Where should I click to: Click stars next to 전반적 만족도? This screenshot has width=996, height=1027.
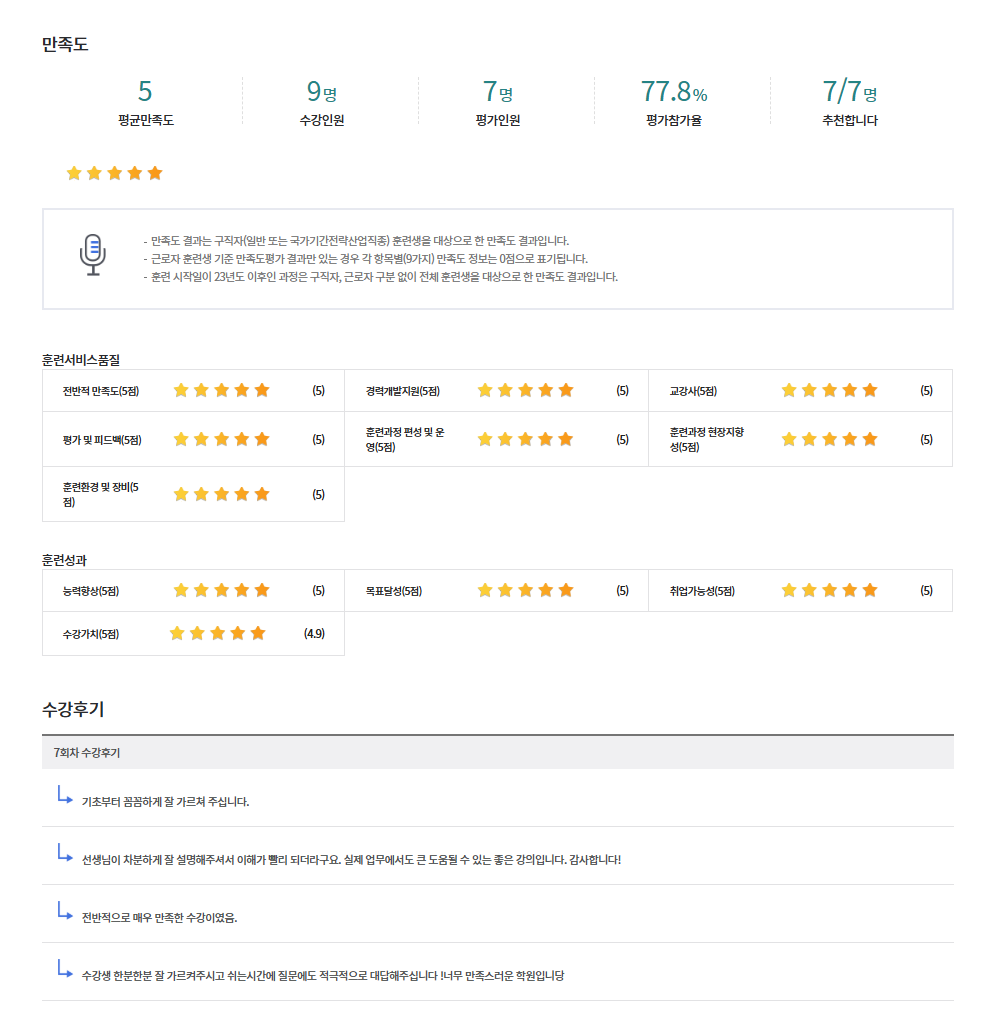coord(222,390)
